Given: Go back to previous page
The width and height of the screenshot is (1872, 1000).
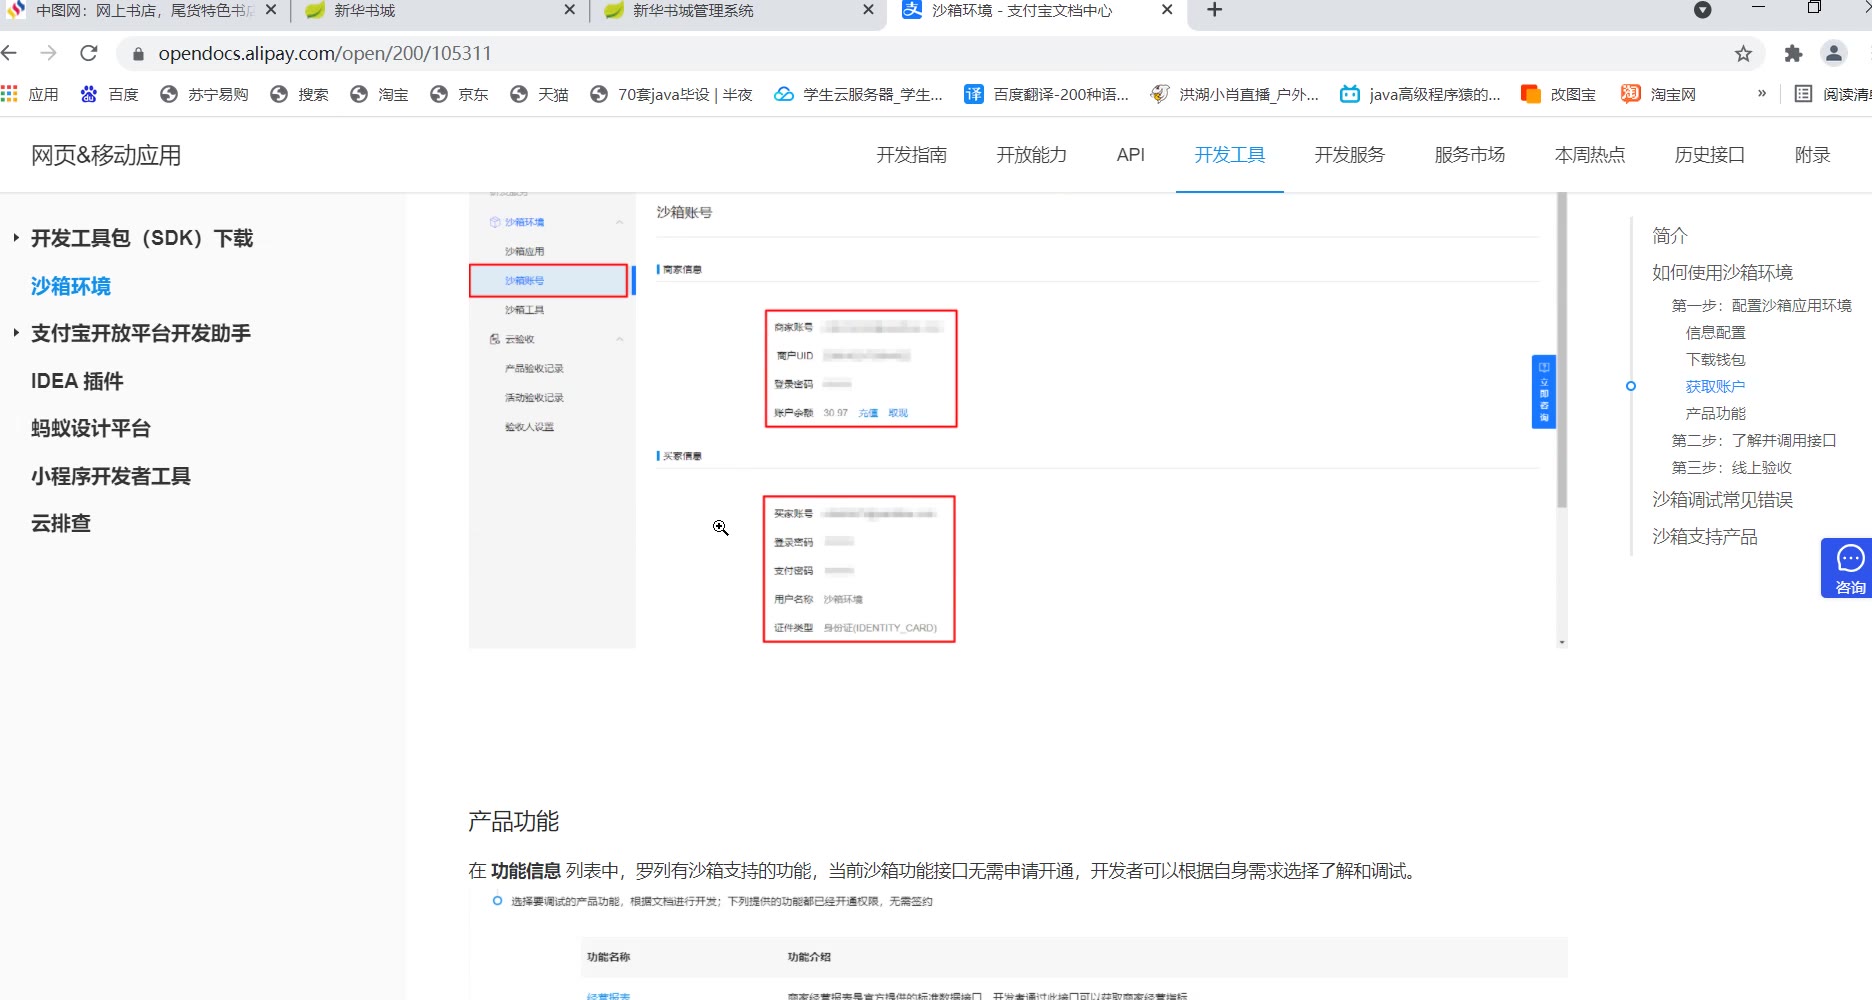Looking at the screenshot, I should point(10,53).
